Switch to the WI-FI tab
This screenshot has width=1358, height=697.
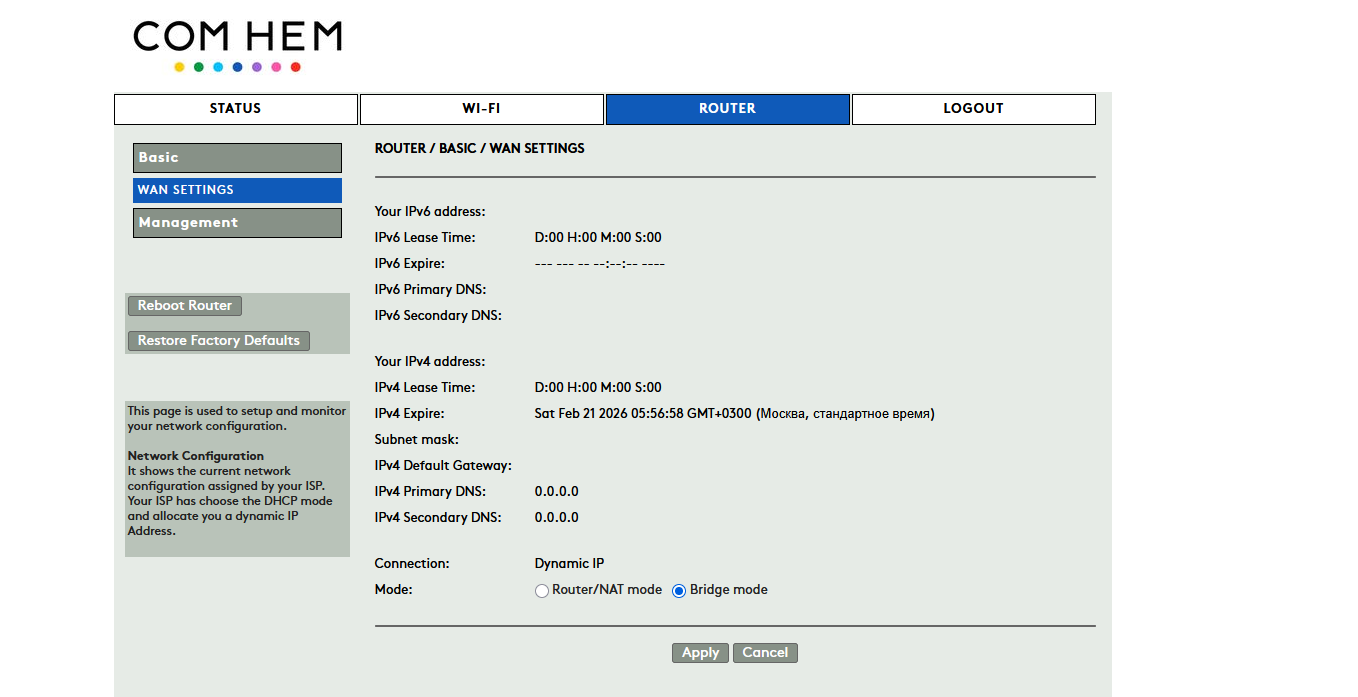481,109
